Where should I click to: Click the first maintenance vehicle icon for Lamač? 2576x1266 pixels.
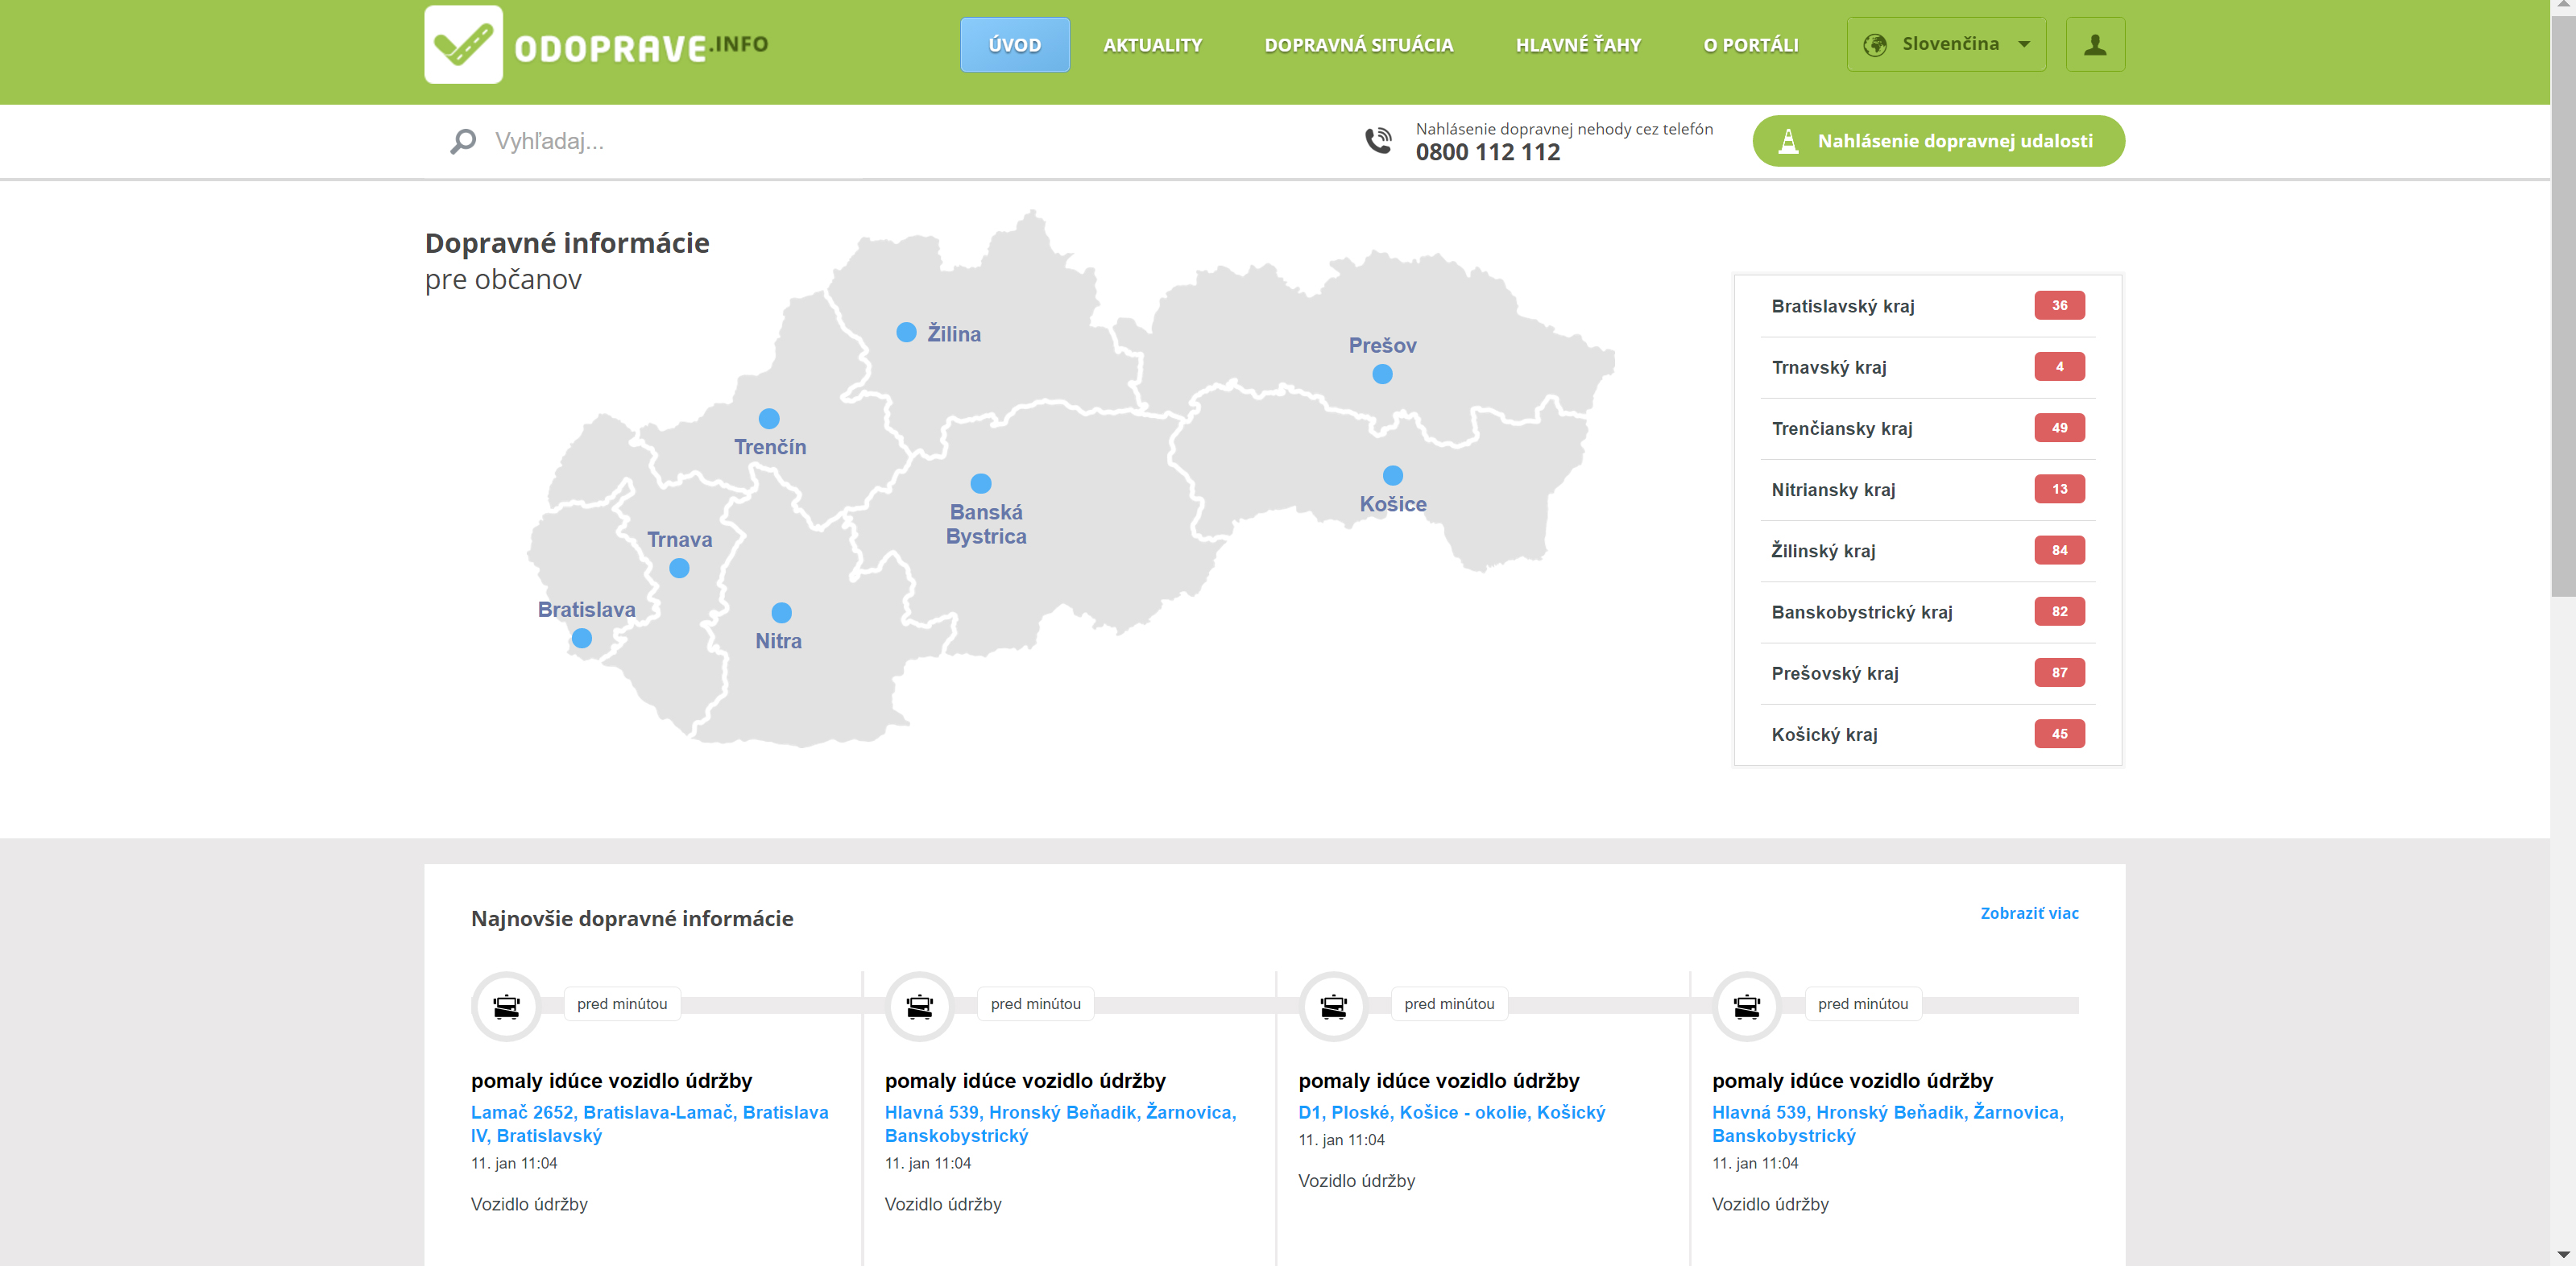[506, 1006]
